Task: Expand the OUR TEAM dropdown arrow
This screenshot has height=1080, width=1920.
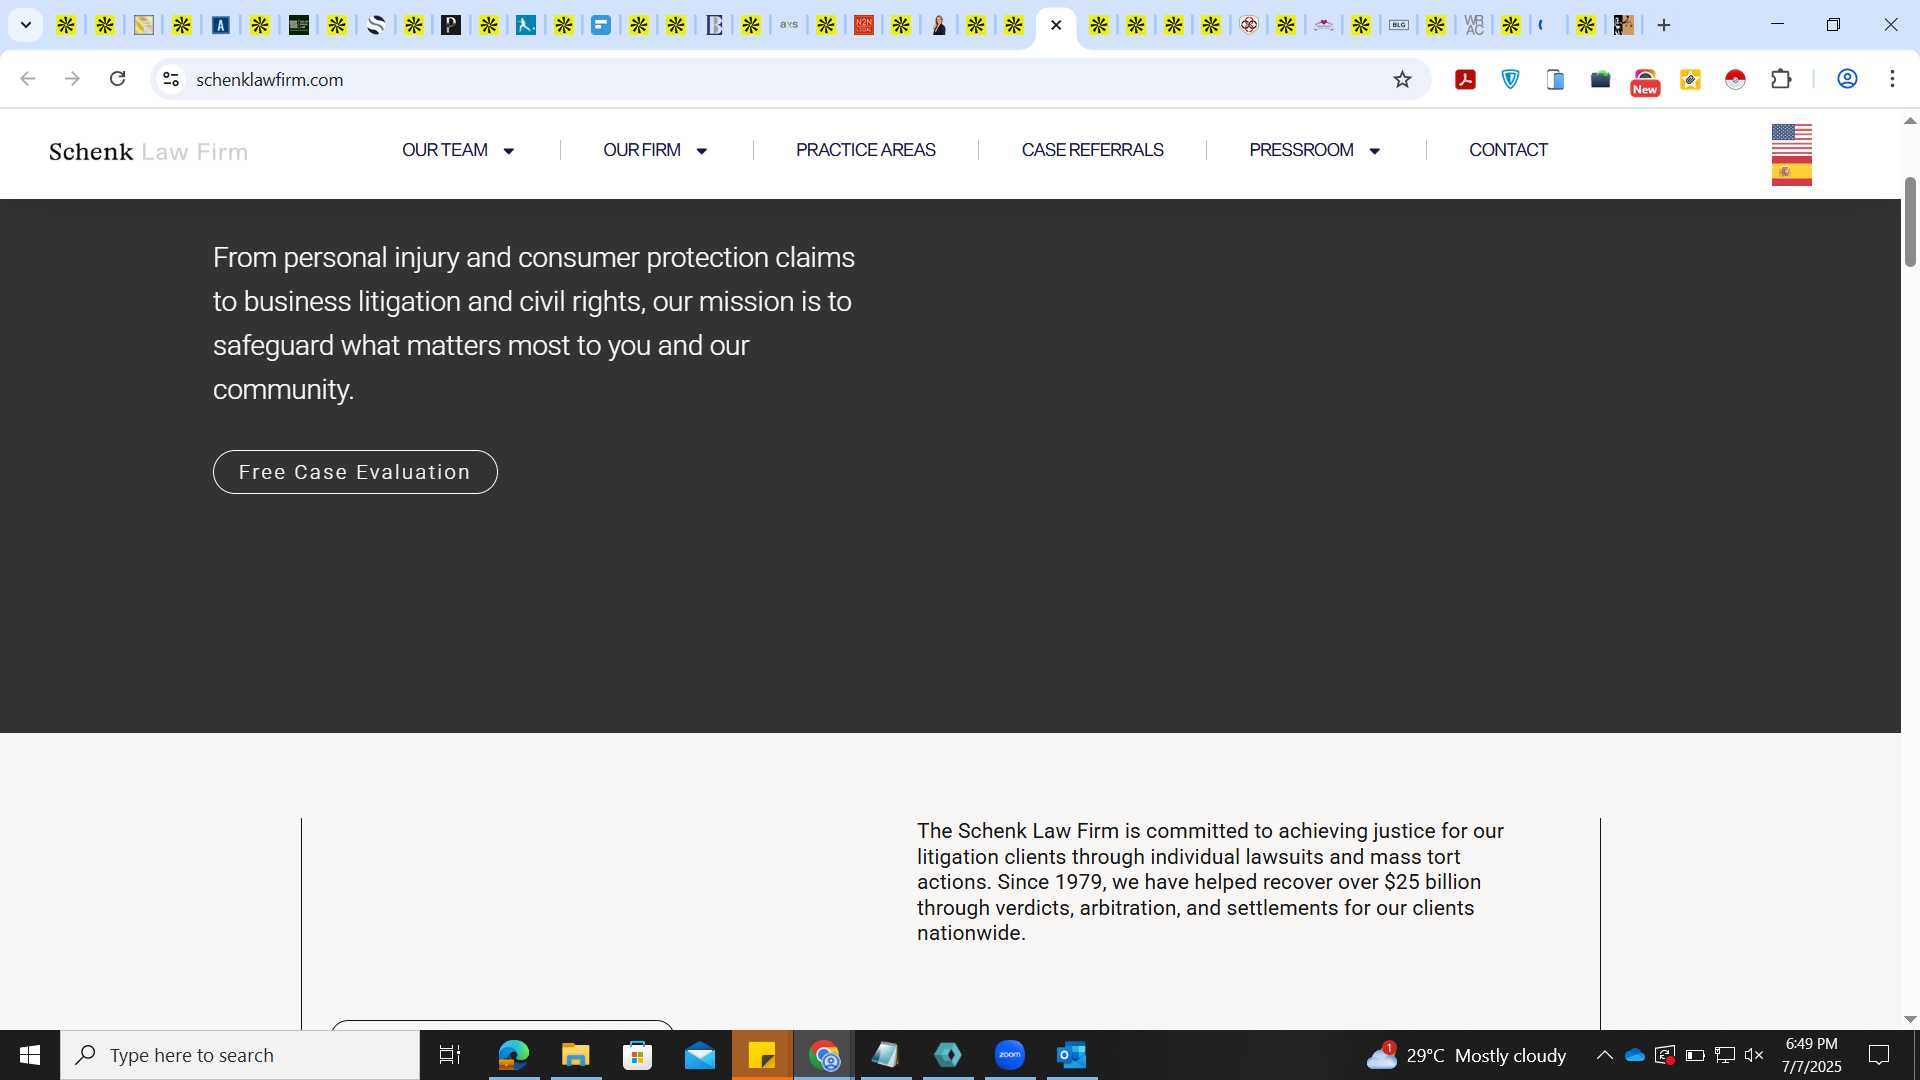Action: click(x=508, y=151)
